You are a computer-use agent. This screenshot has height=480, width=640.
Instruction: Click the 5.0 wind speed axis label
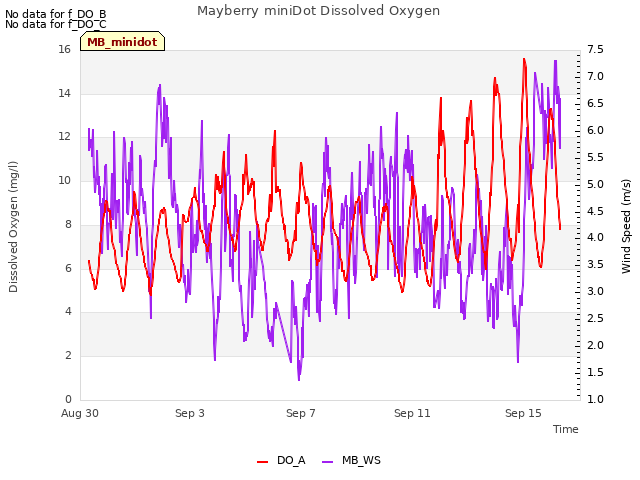595,184
